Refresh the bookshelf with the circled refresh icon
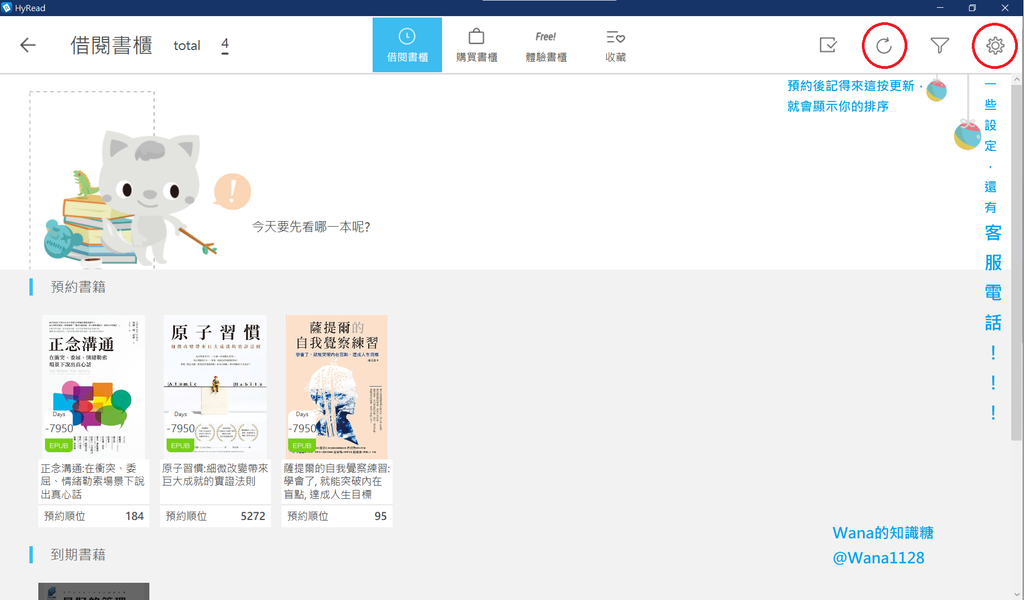Image resolution: width=1024 pixels, height=600 pixels. click(x=884, y=45)
